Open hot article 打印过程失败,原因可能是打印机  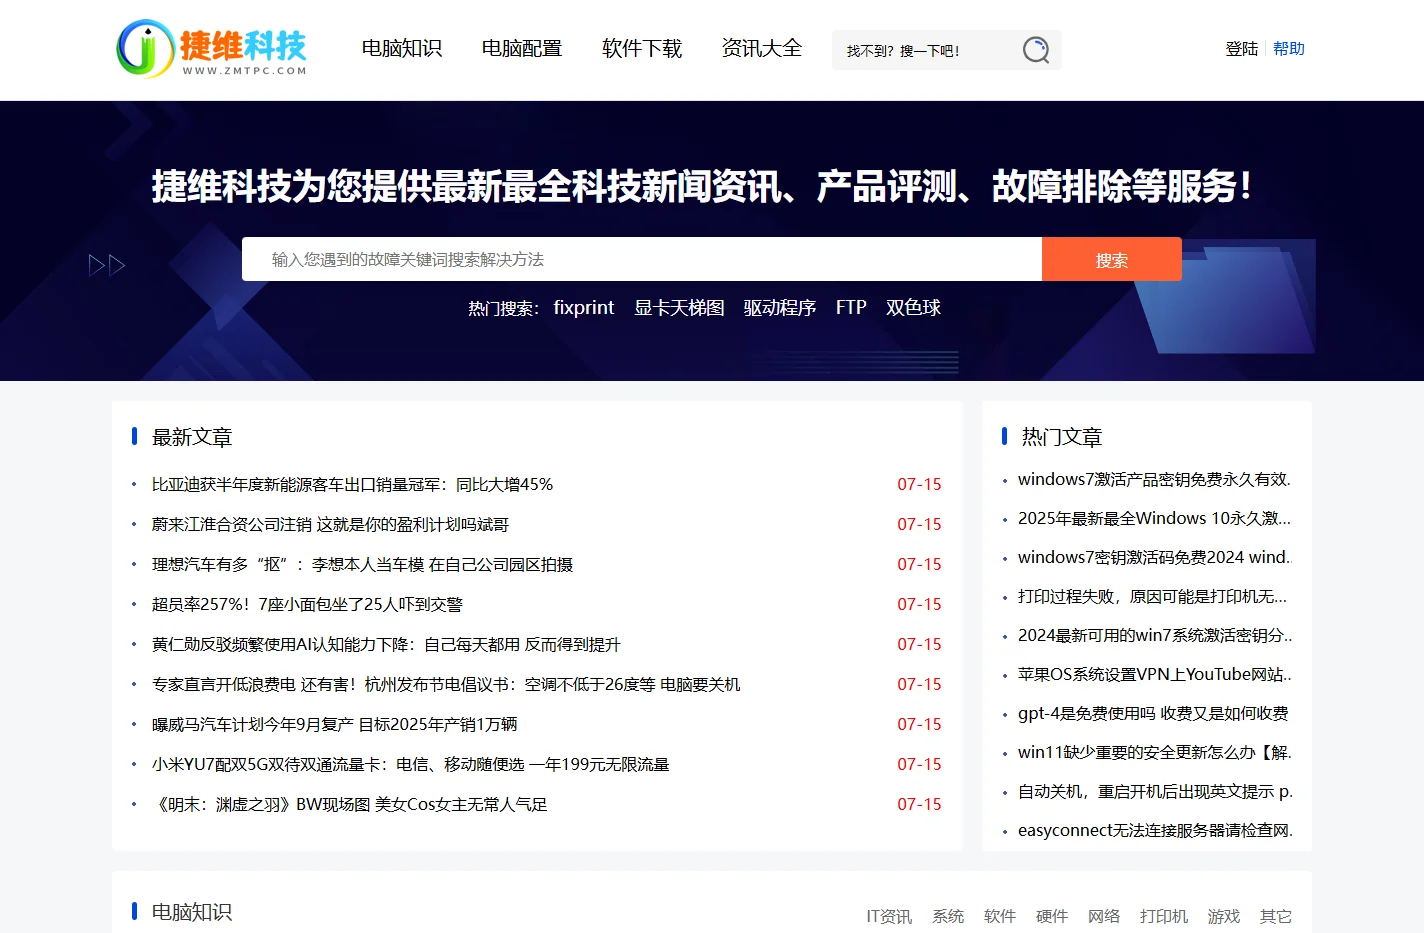tap(1152, 596)
